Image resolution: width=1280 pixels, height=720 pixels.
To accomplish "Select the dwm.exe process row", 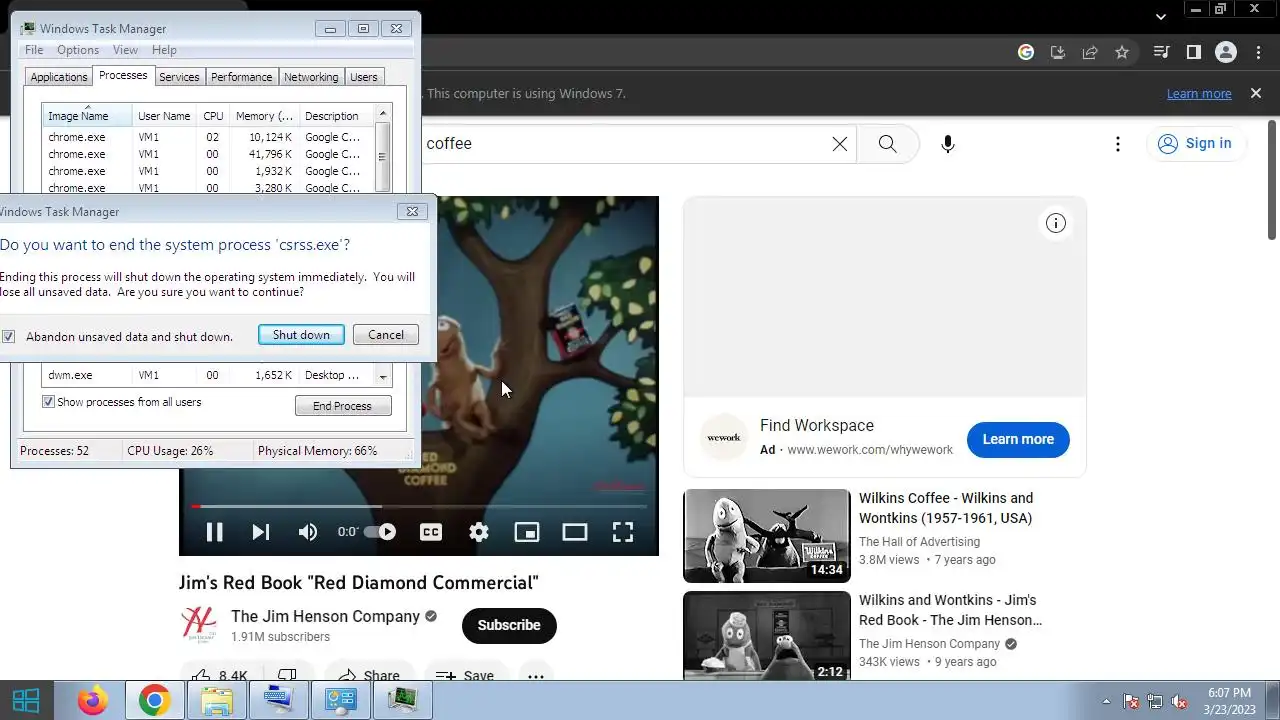I will [208, 375].
